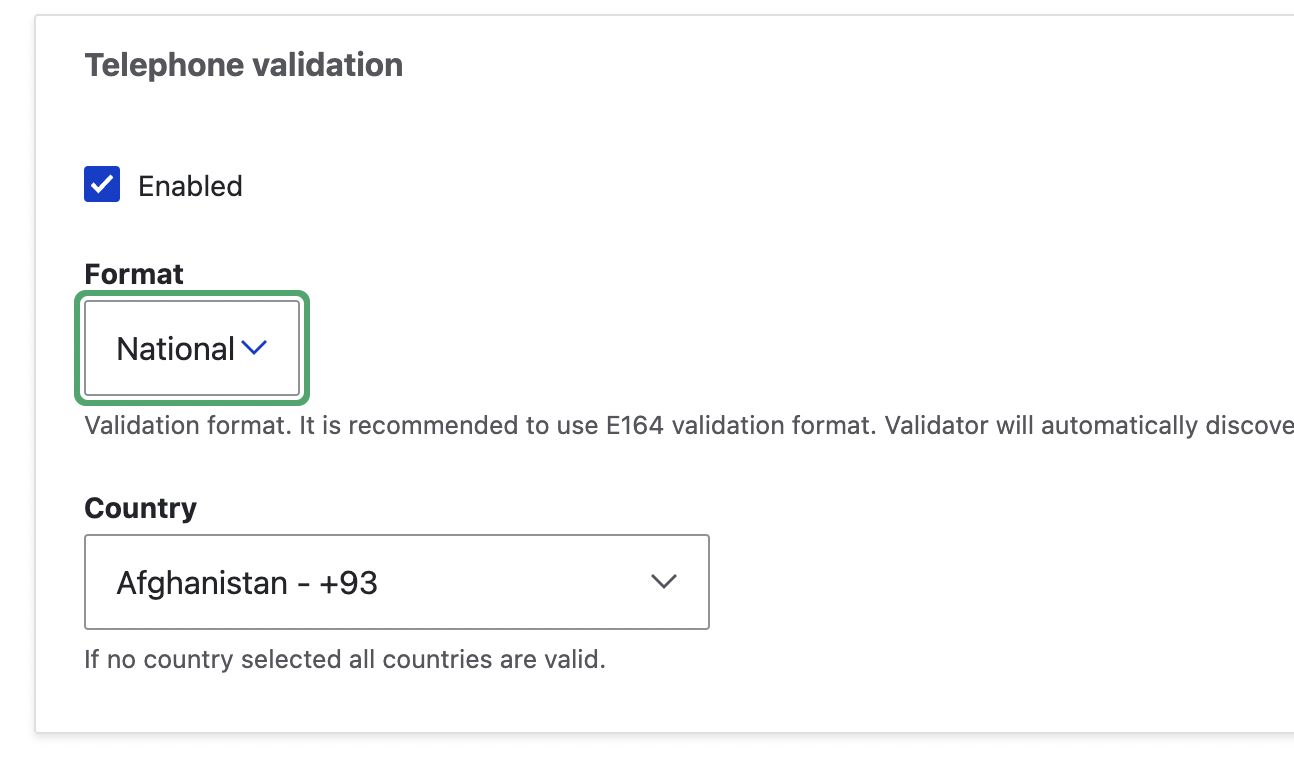The width and height of the screenshot is (1294, 762).
Task: Uncheck the Enabled checkbox
Action: tap(102, 185)
